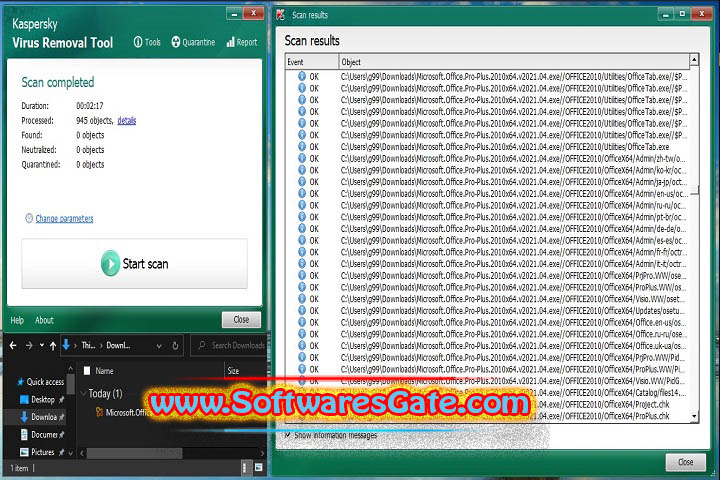Tick the select-all checkbox beside Name column

click(x=85, y=371)
